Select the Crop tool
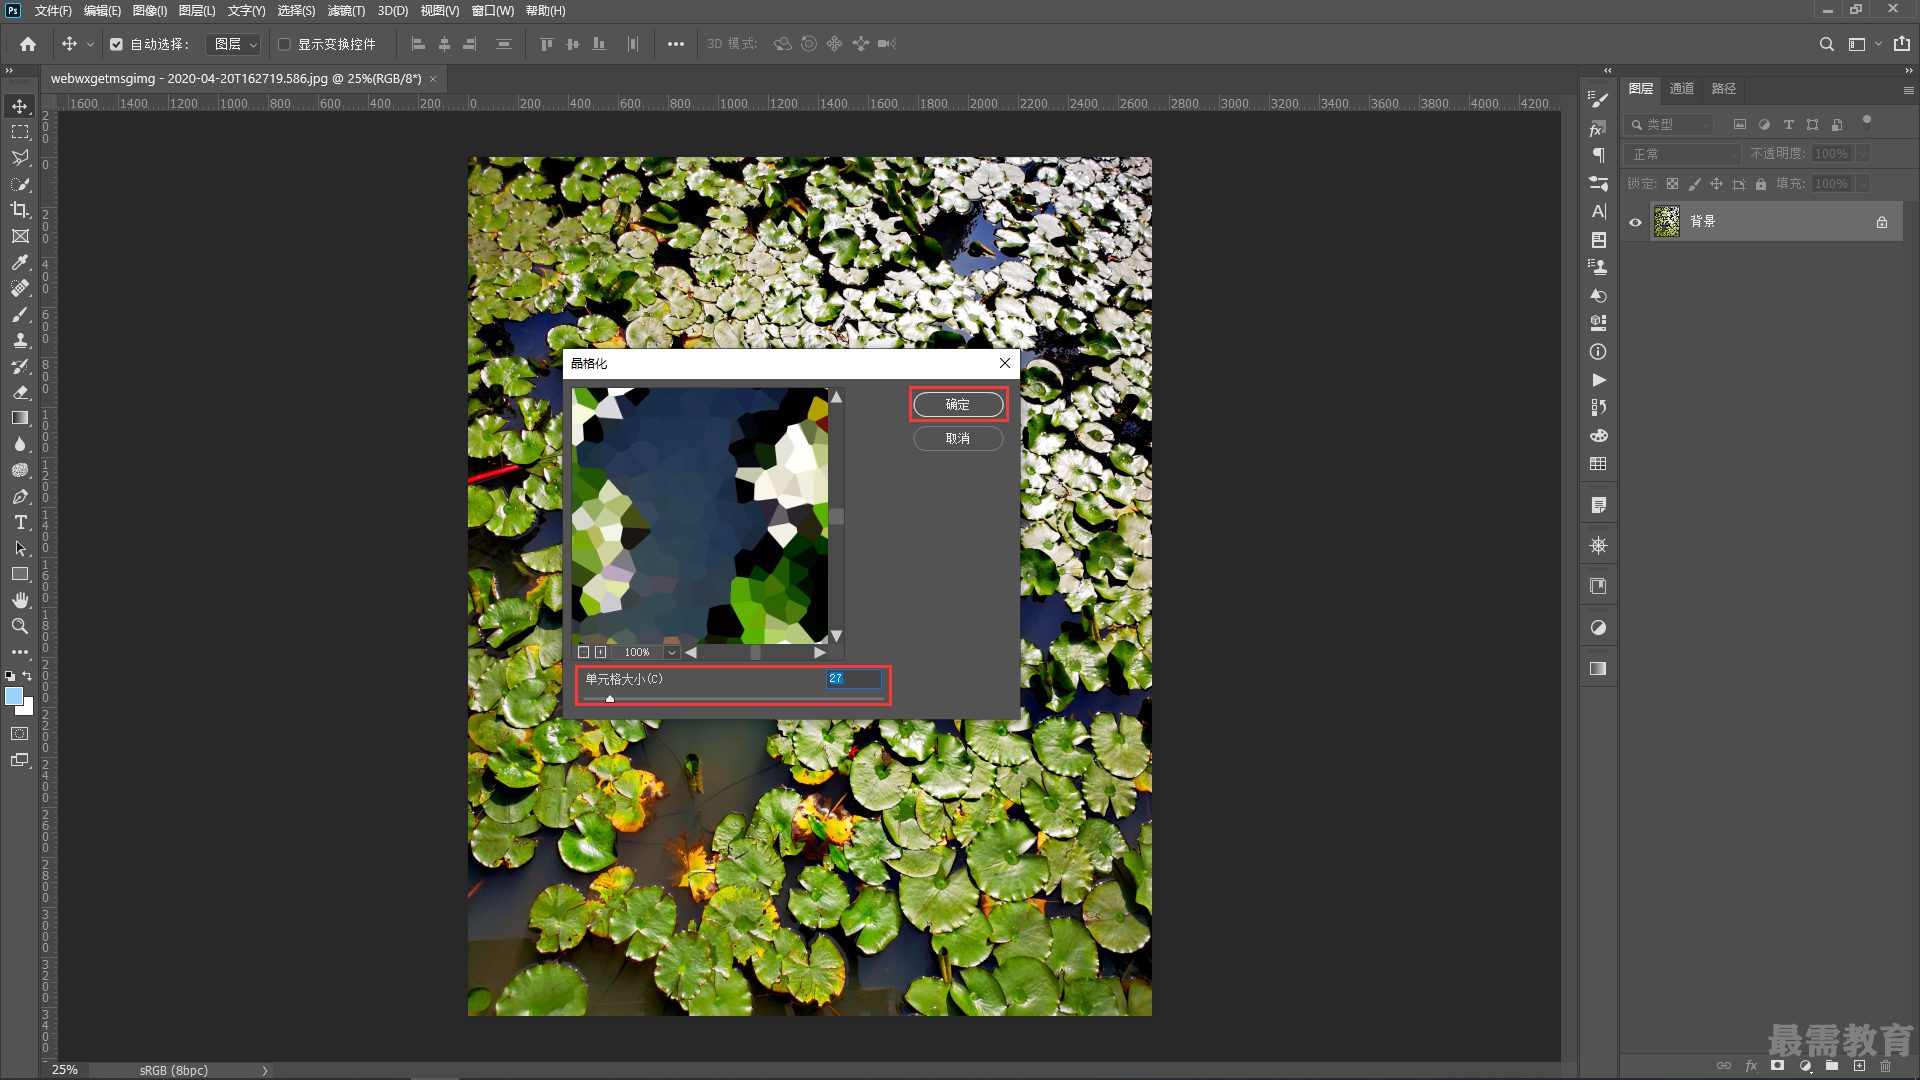 [20, 210]
